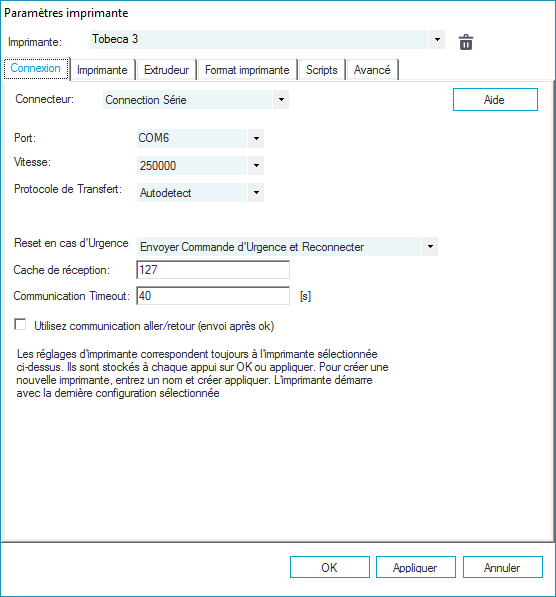Open the Port COM6 dropdown

coord(256,138)
